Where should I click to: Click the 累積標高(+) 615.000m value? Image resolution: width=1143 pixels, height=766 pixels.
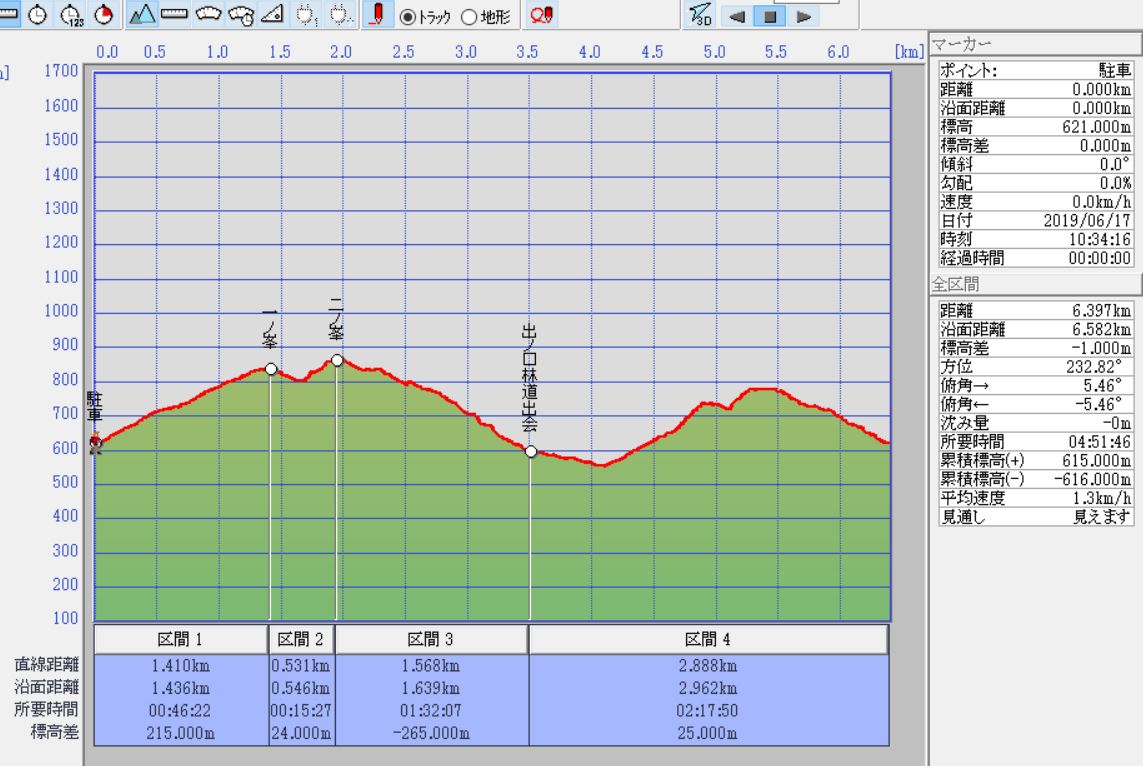[x=1096, y=461]
